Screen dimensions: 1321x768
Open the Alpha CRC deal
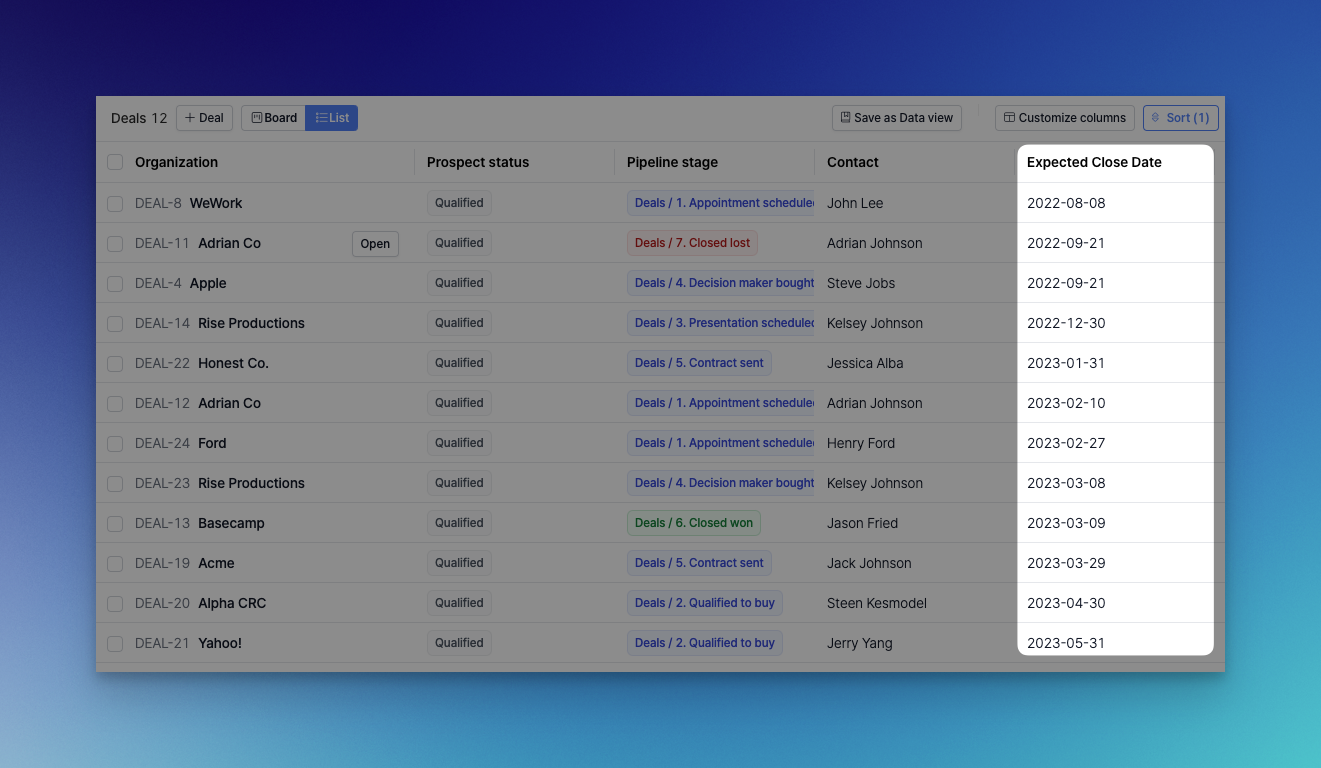[x=232, y=603]
